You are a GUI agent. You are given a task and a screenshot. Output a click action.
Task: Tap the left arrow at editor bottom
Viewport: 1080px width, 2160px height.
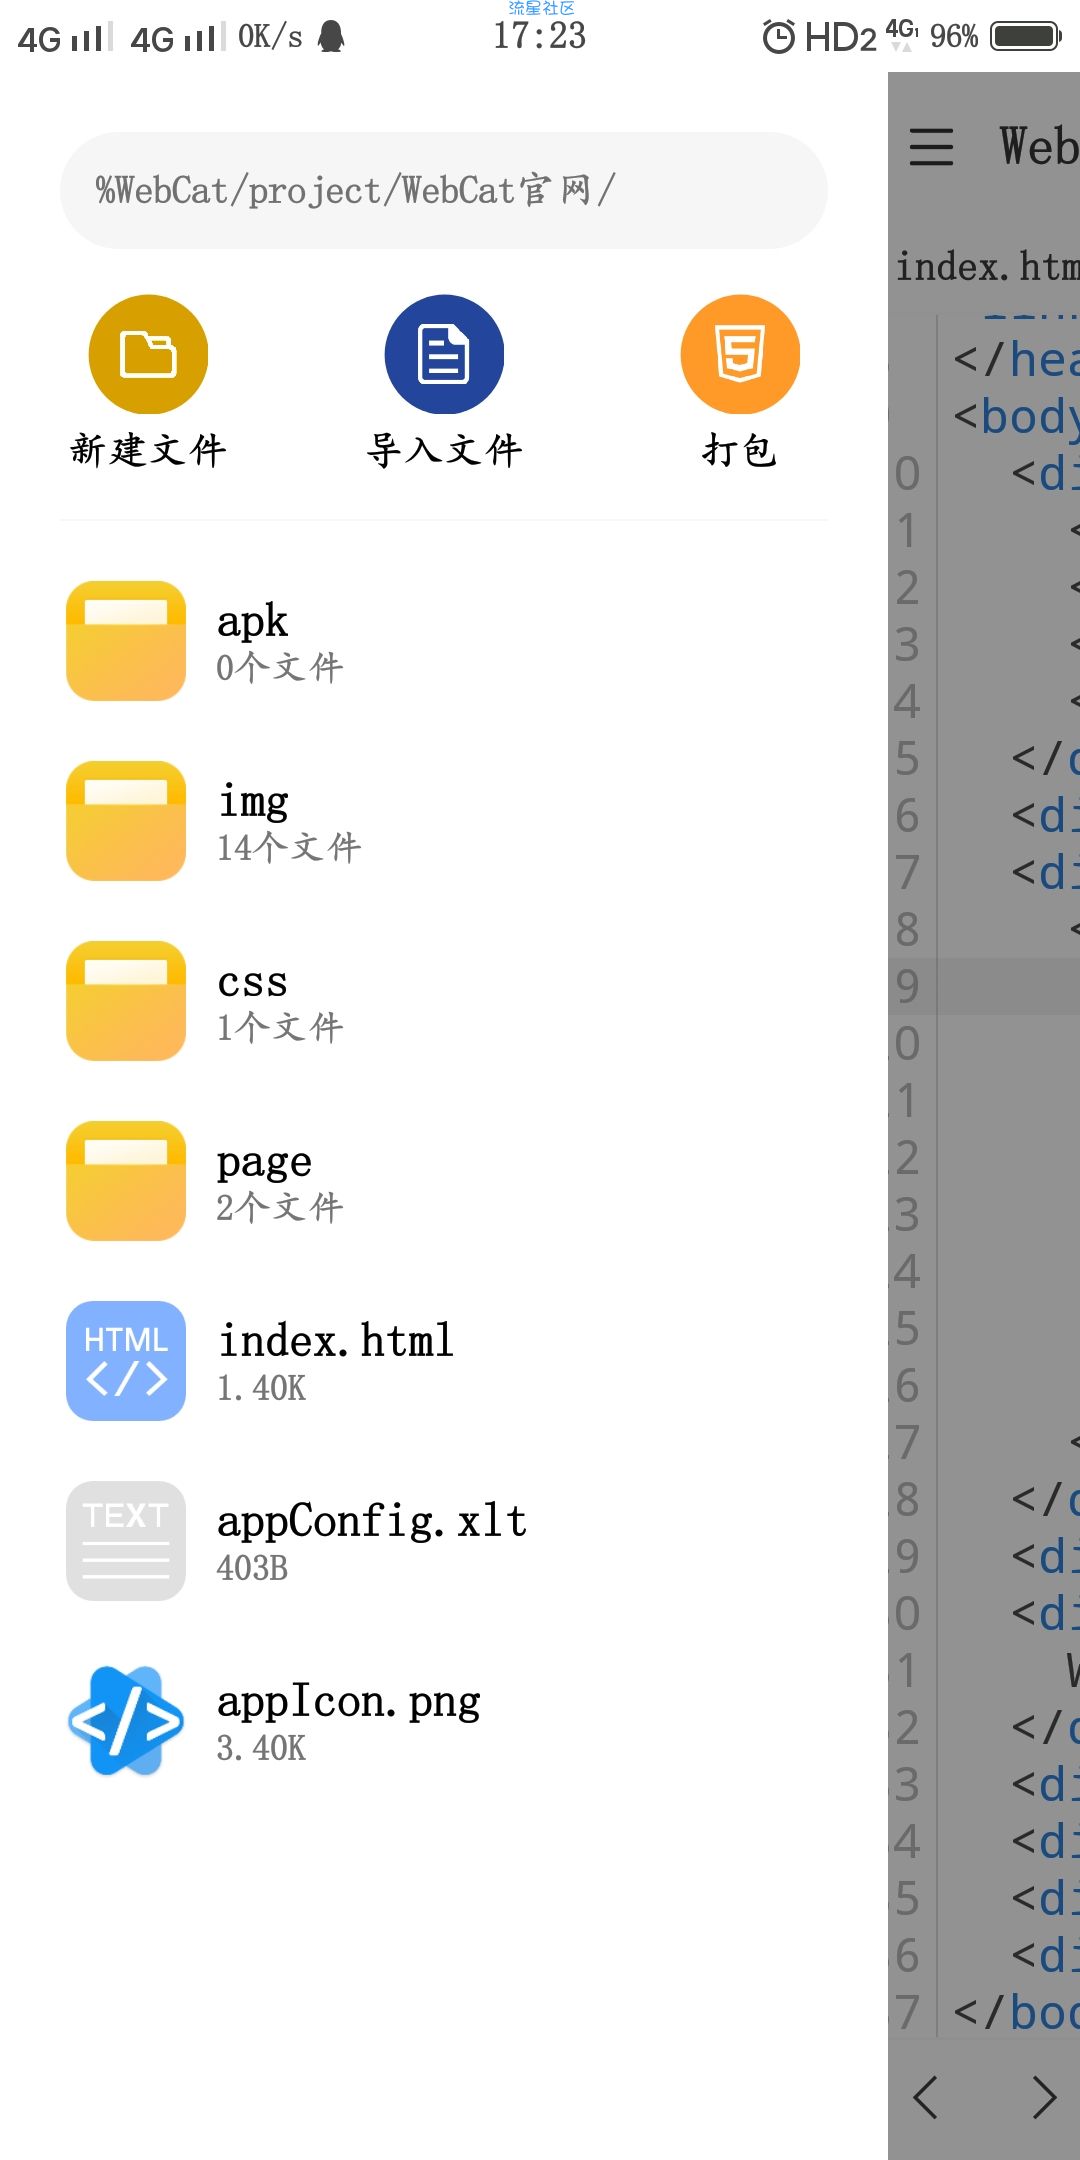pyautogui.click(x=926, y=2098)
